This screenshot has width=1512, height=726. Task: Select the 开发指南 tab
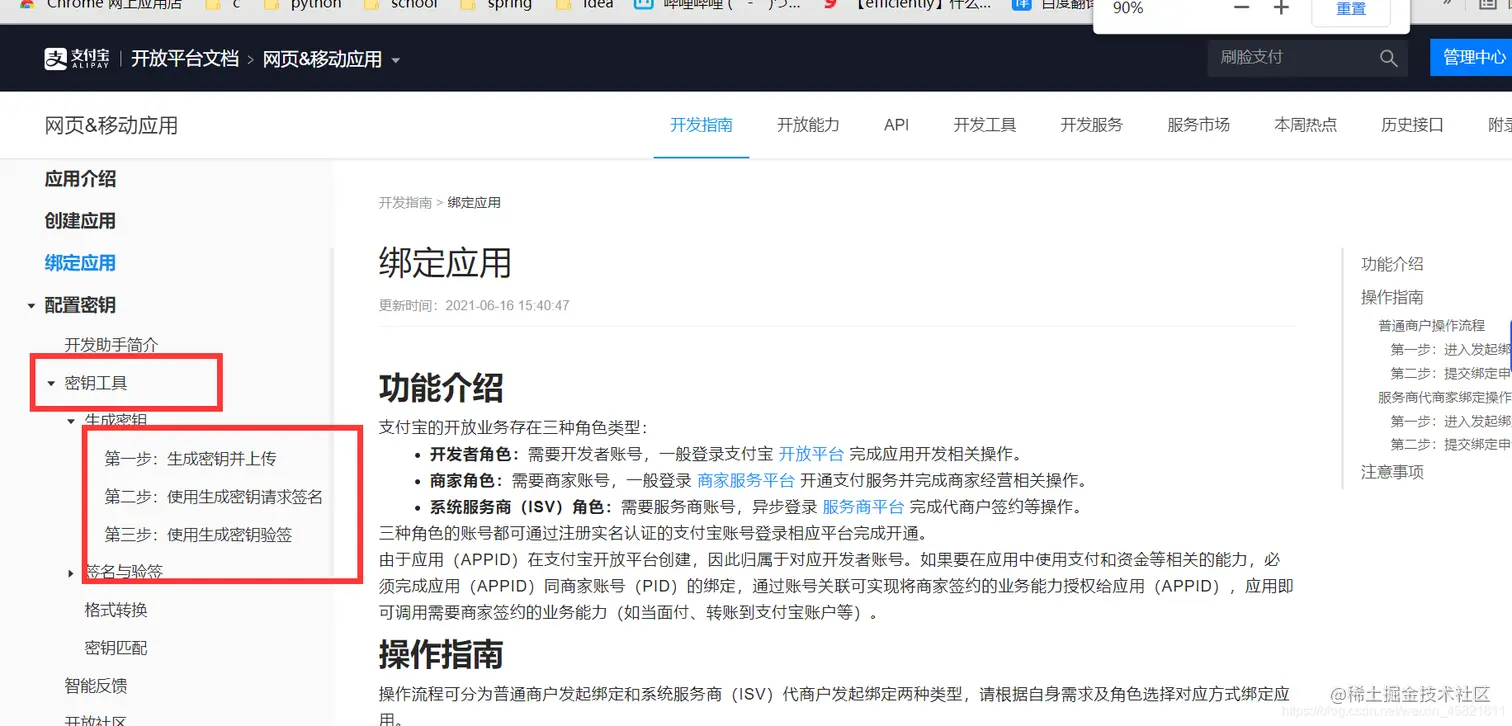[701, 125]
